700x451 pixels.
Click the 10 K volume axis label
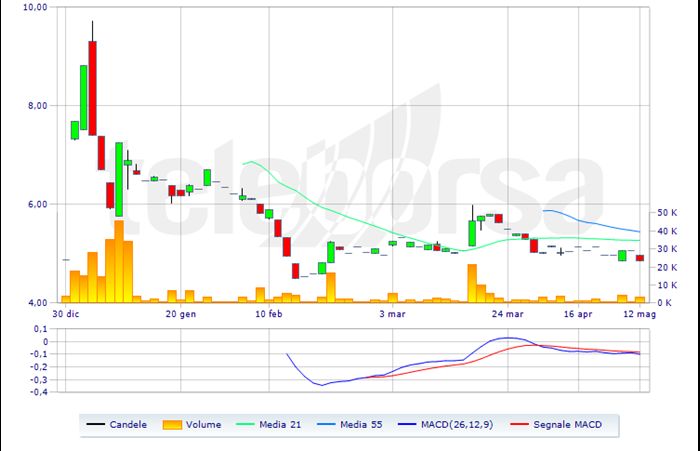click(x=667, y=285)
